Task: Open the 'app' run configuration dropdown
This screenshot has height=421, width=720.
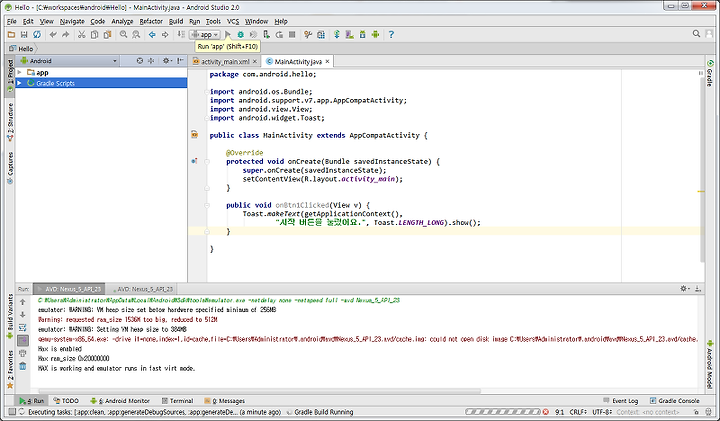Action: point(205,34)
